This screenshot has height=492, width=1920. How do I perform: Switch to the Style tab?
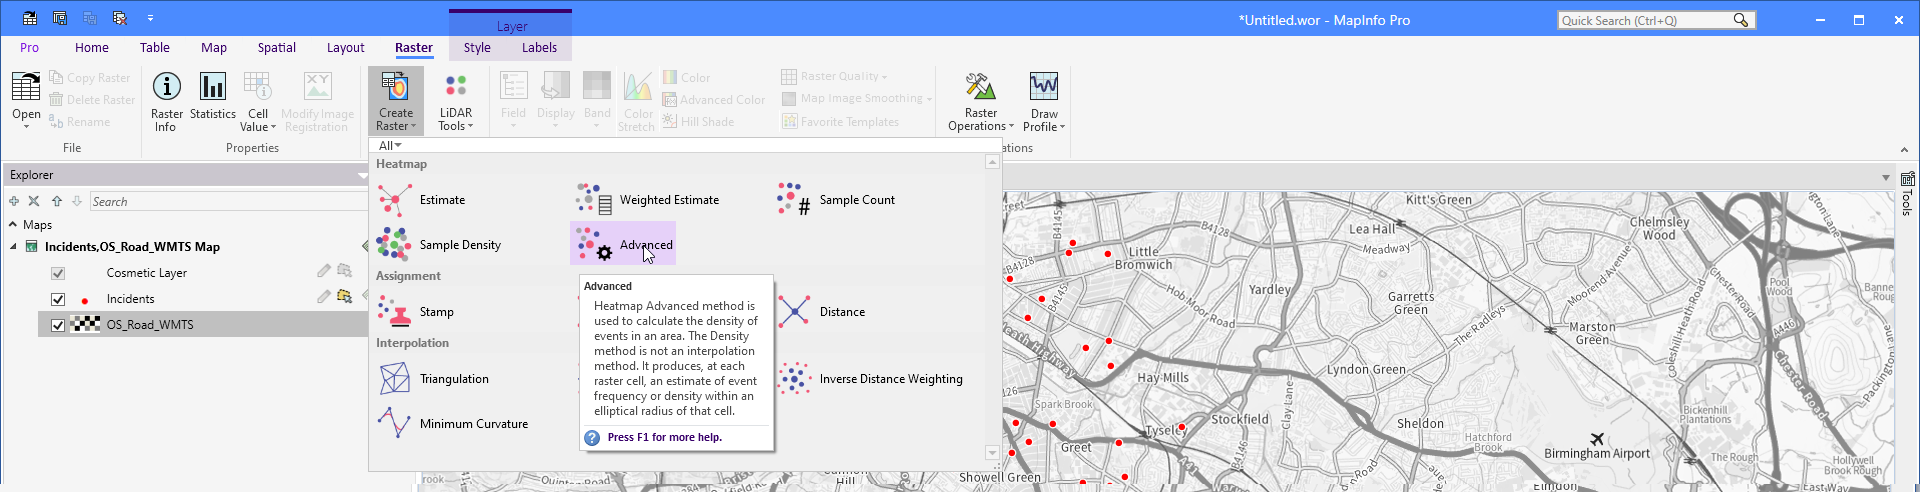click(x=477, y=47)
